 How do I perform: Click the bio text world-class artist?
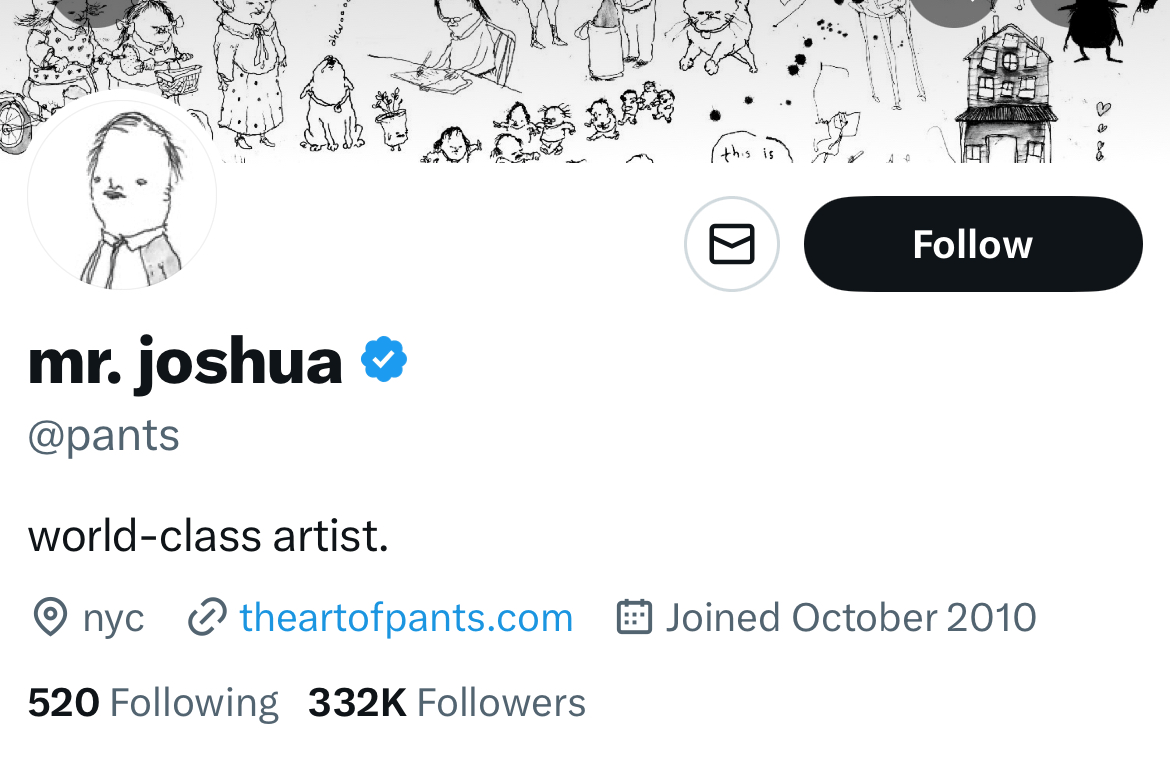[x=208, y=536]
